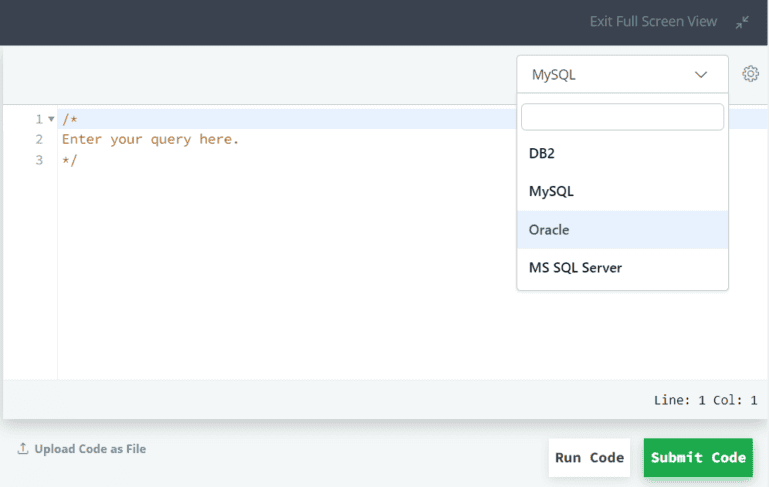Focus the dropdown search input field
This screenshot has width=769, height=487.
click(x=622, y=117)
